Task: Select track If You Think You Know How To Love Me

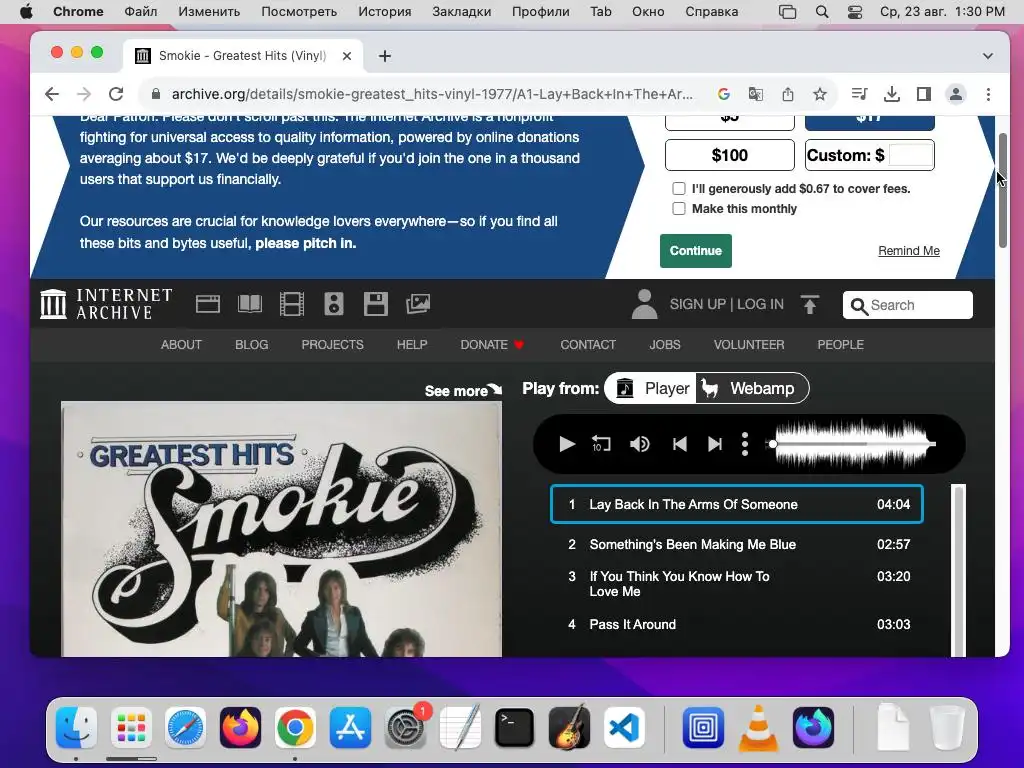Action: tap(737, 584)
